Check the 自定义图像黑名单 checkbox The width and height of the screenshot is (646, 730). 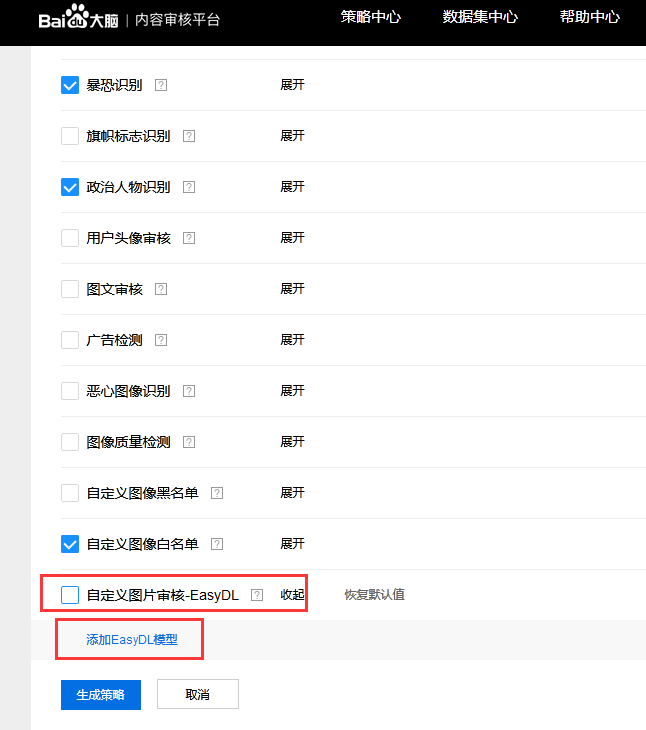(70, 493)
